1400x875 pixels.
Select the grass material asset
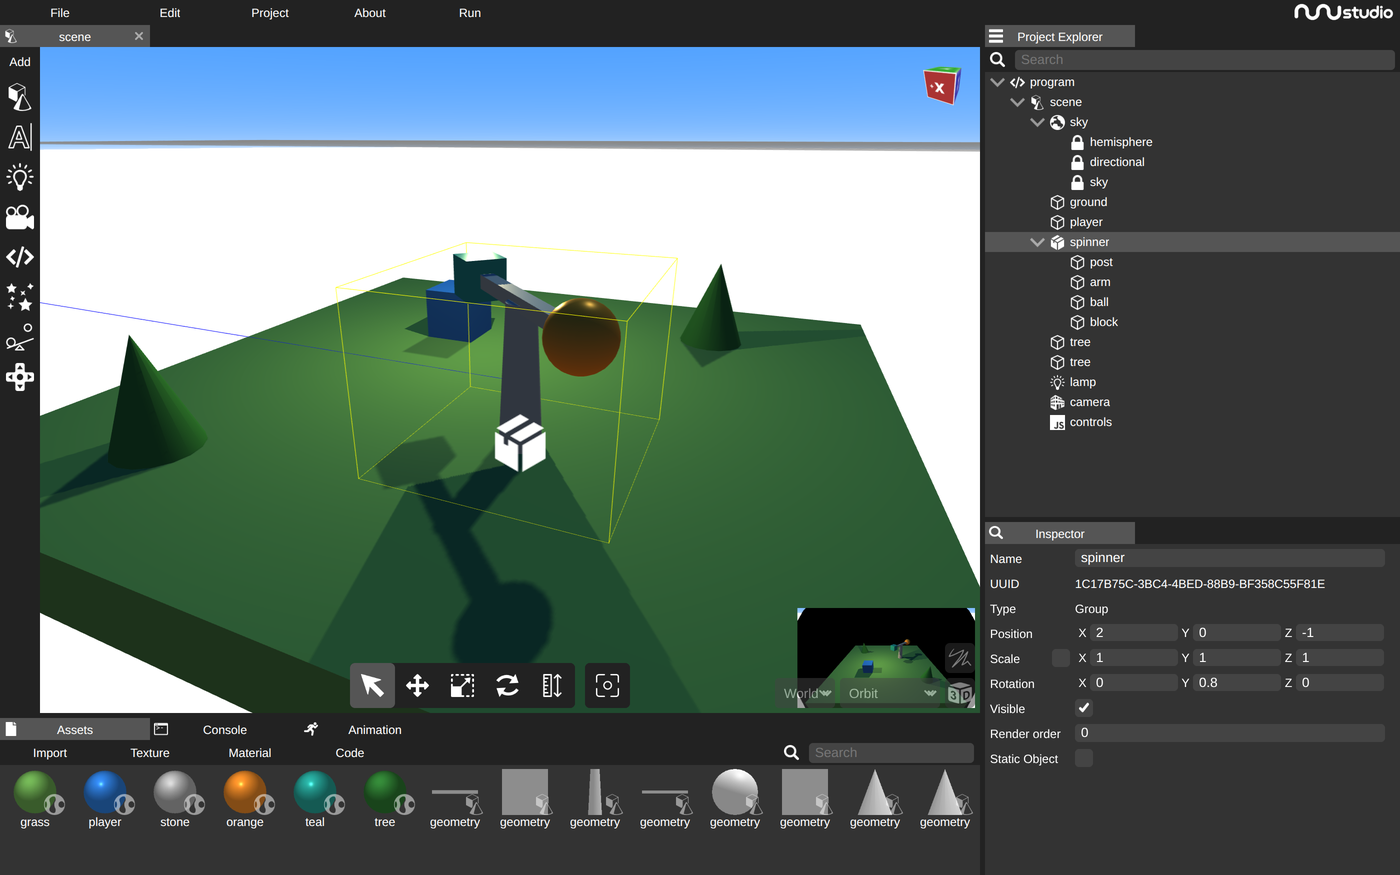coord(35,799)
